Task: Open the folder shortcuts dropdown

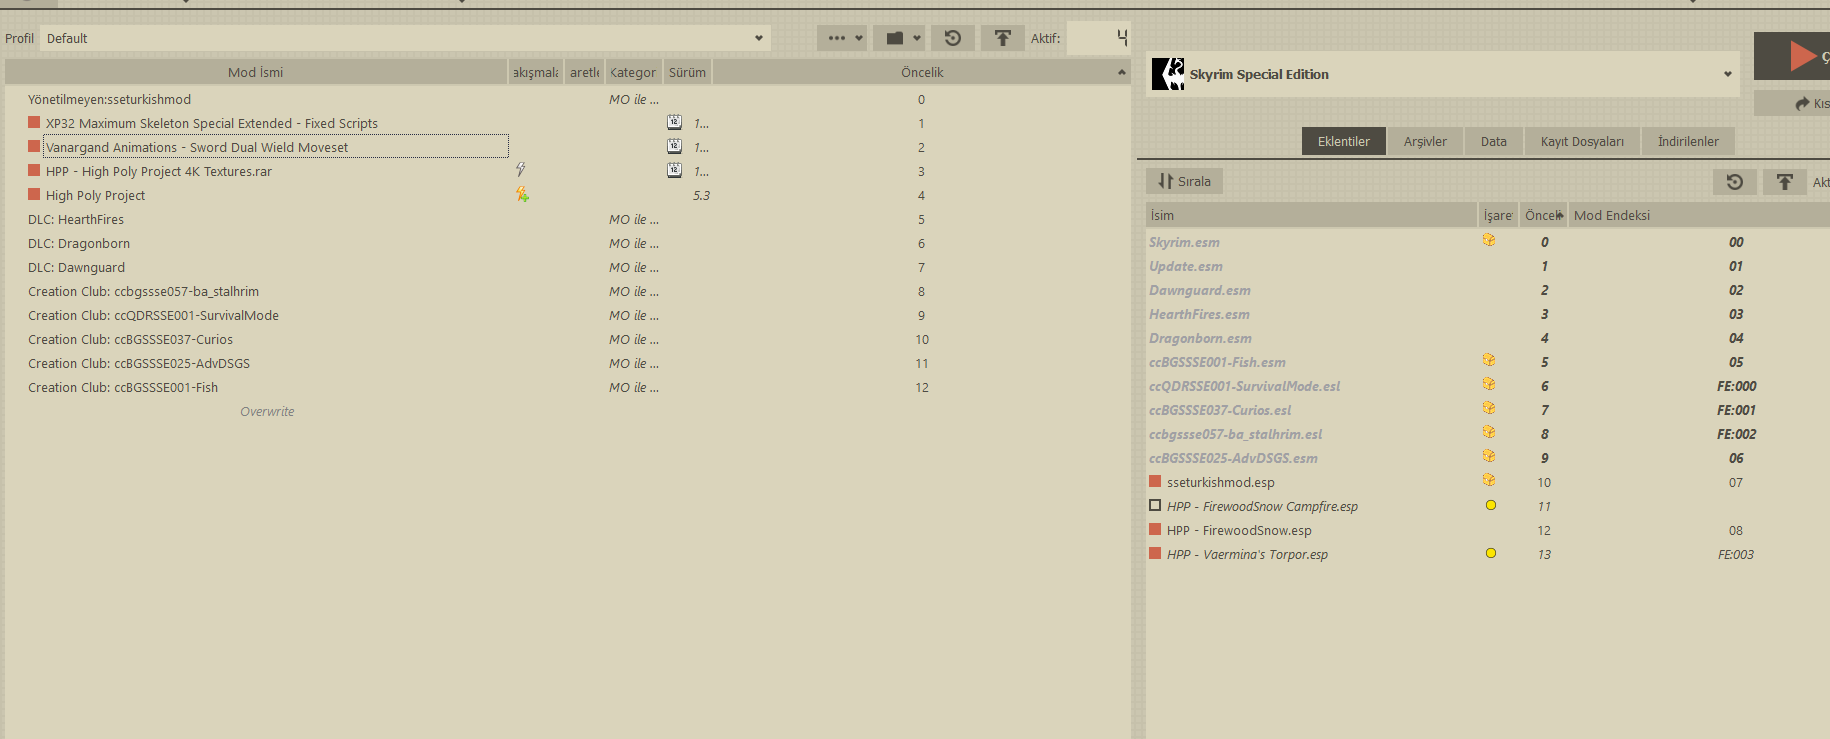Action: pyautogui.click(x=899, y=38)
